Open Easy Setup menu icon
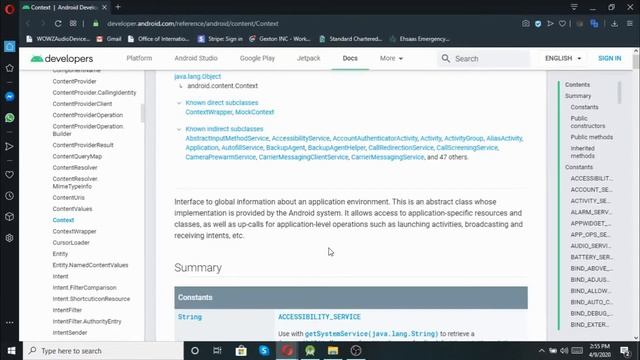Screen dimensions: 640x360 point(630,24)
